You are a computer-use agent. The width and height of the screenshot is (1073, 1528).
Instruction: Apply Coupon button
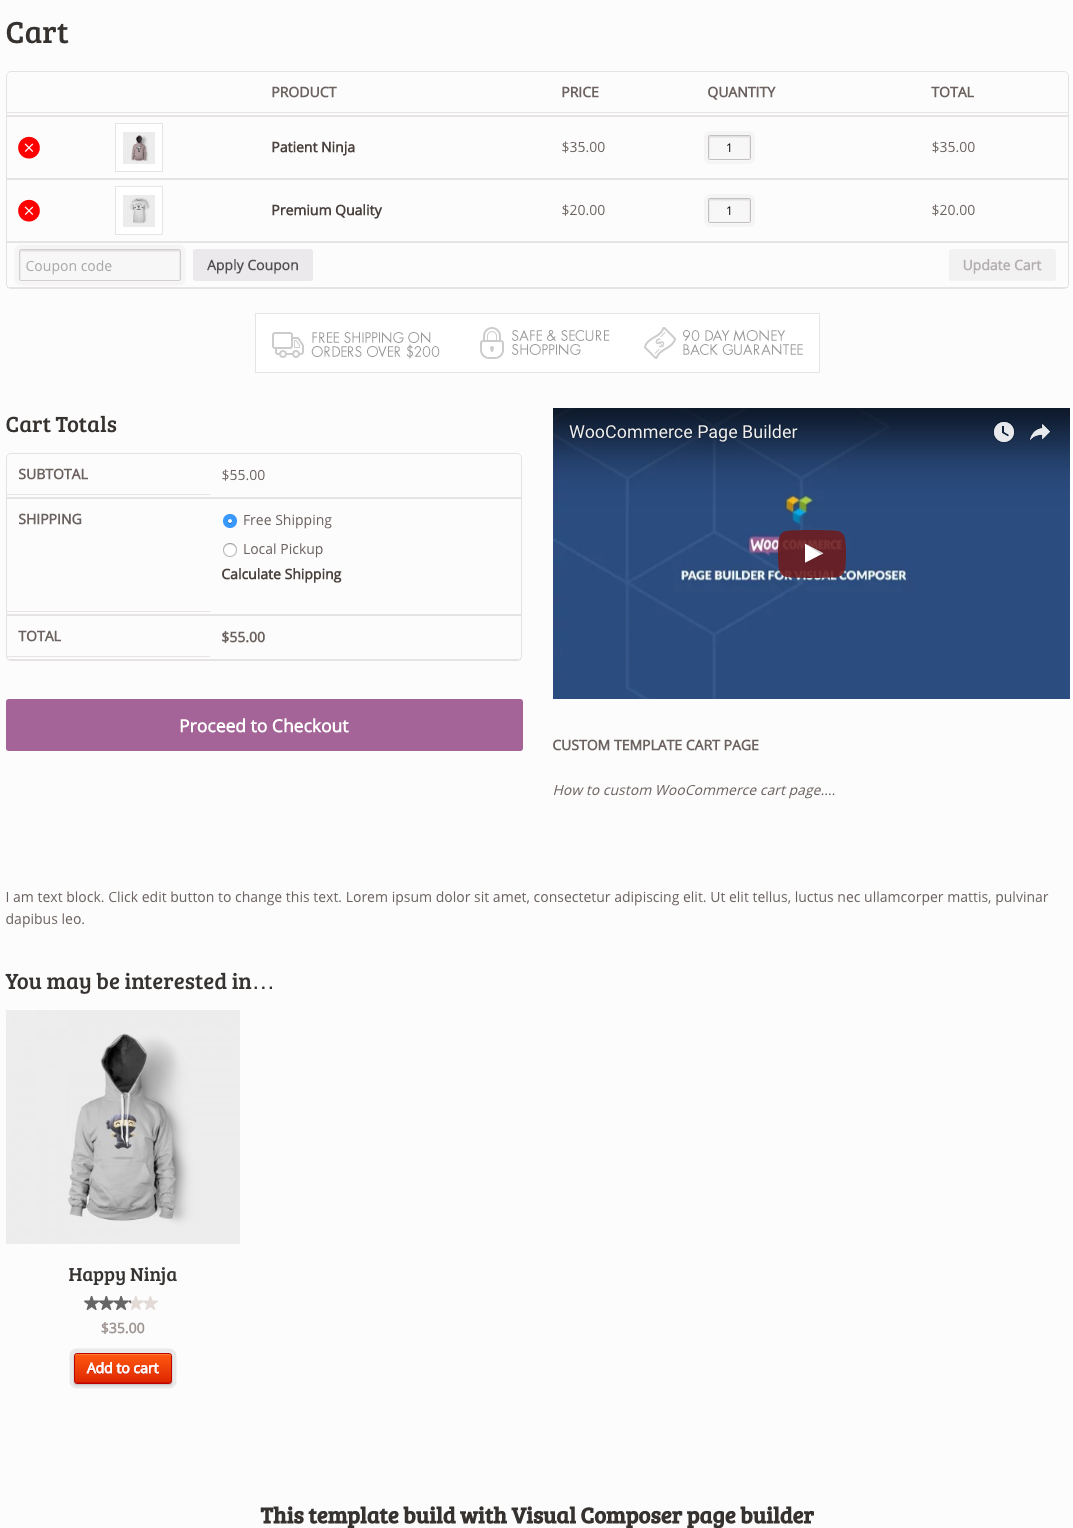[253, 265]
